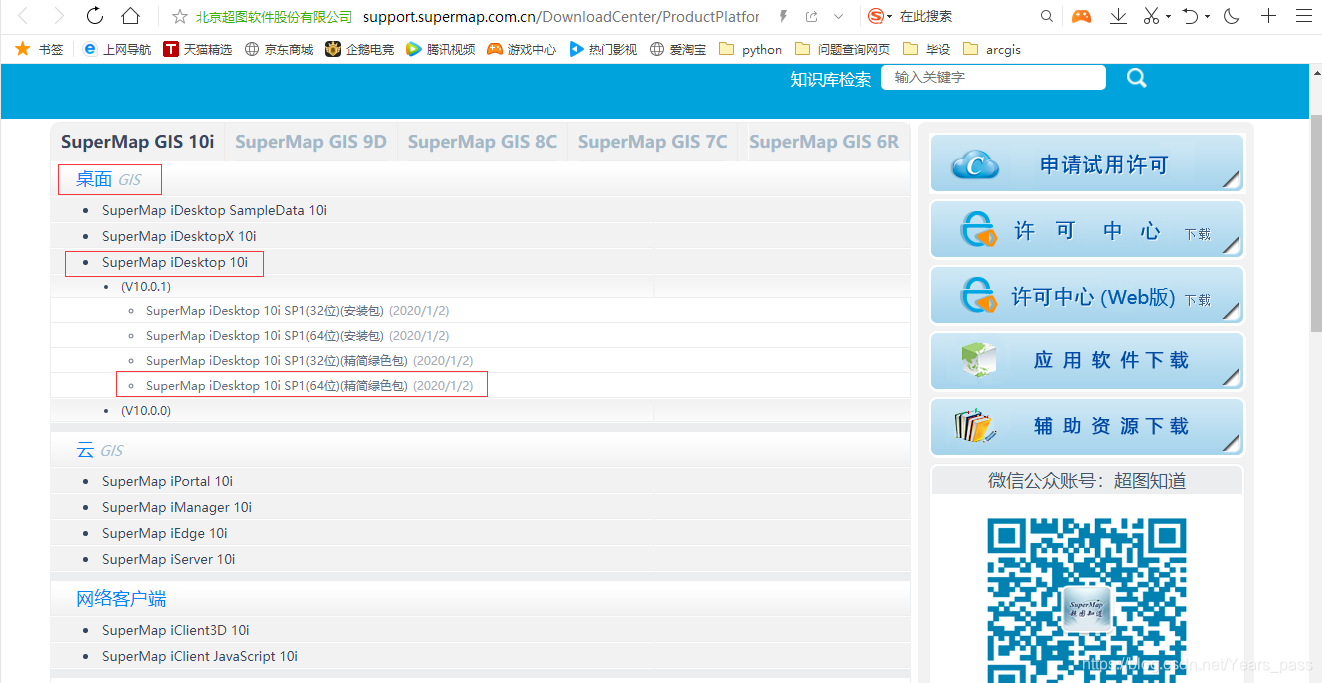This screenshot has height=683, width=1322.
Task: Open the browser home page icon
Action: [130, 16]
